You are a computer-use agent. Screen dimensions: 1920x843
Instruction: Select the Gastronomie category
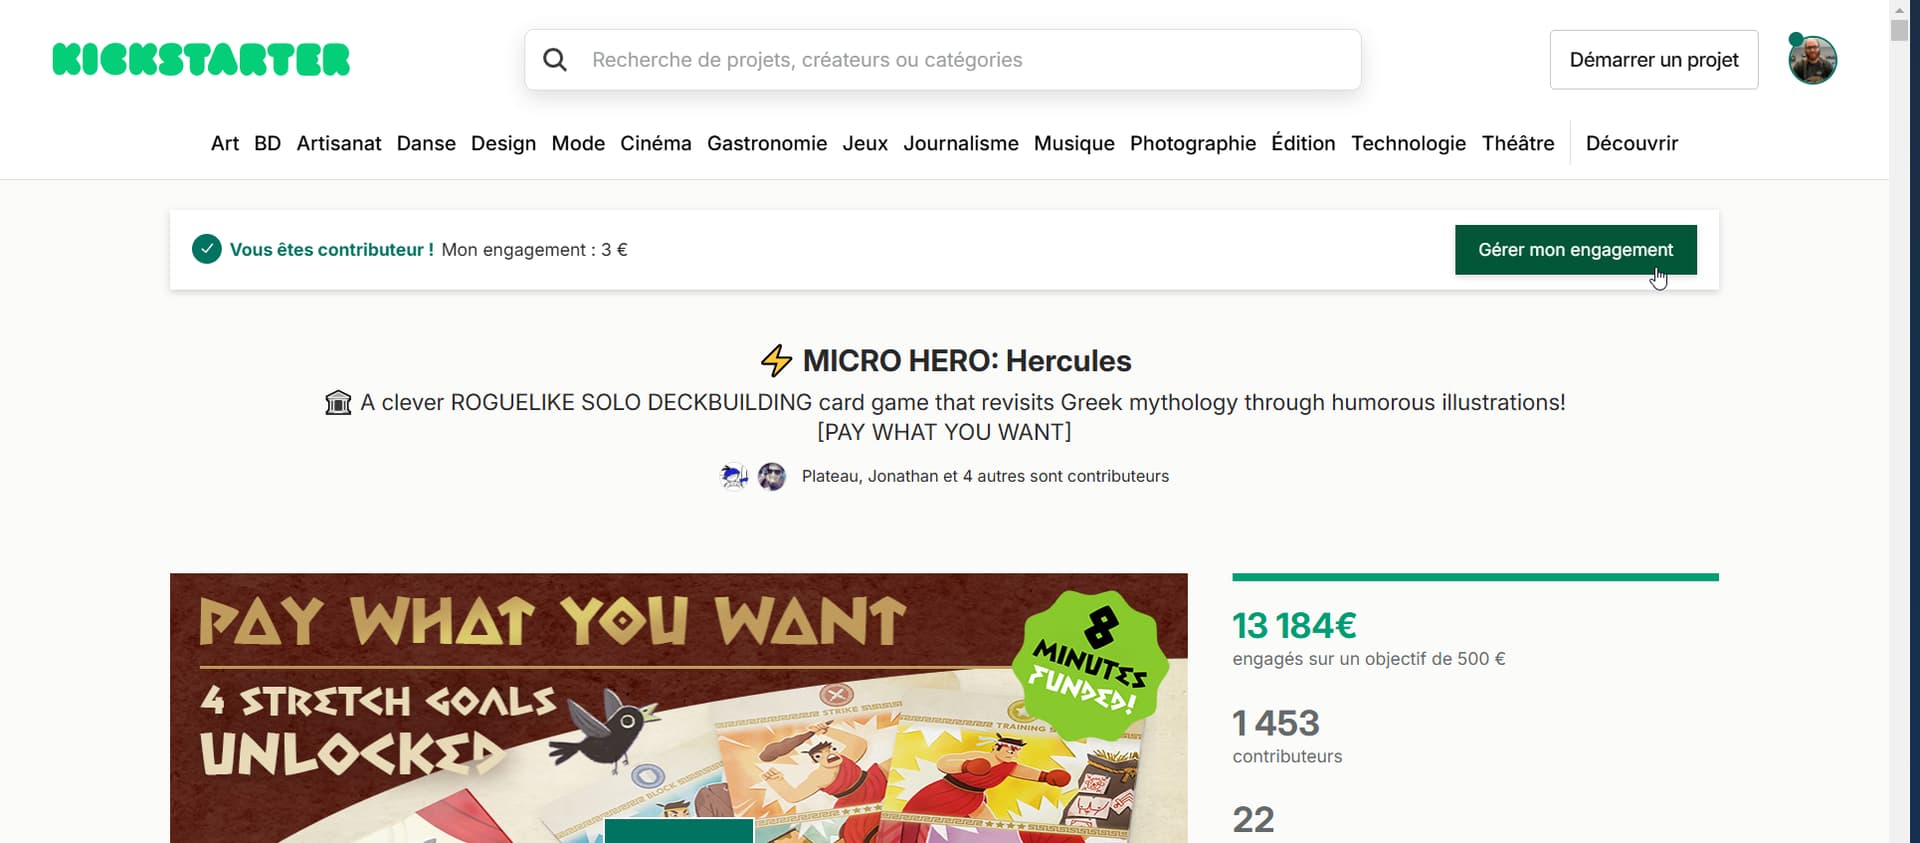pyautogui.click(x=767, y=143)
